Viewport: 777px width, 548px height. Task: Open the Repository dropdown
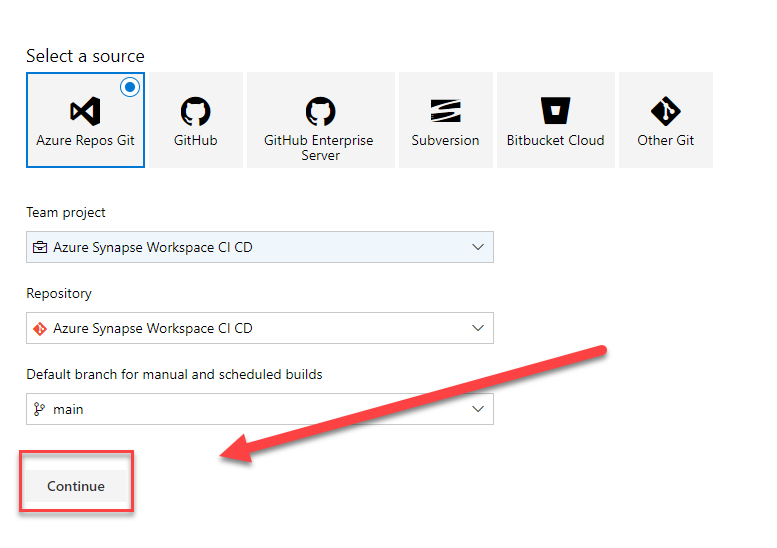click(260, 328)
